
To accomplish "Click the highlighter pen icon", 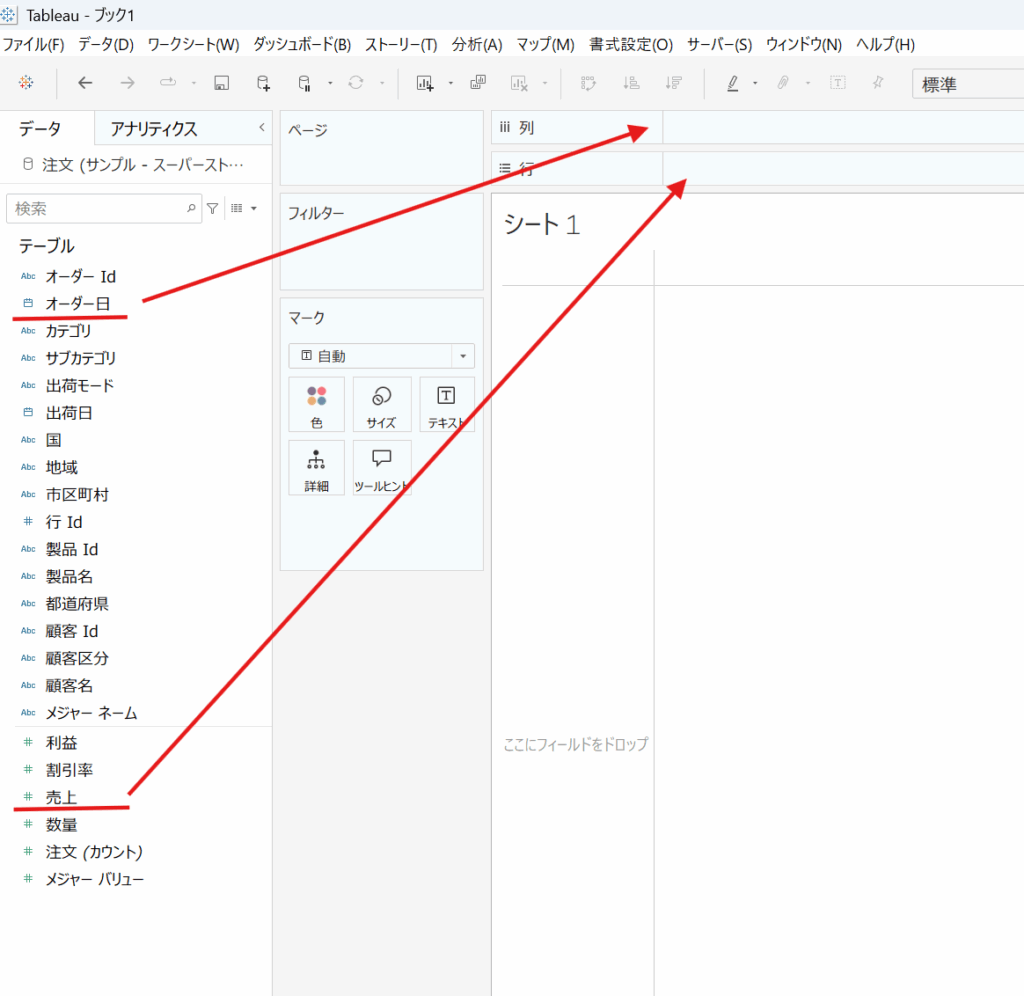I will (x=732, y=84).
